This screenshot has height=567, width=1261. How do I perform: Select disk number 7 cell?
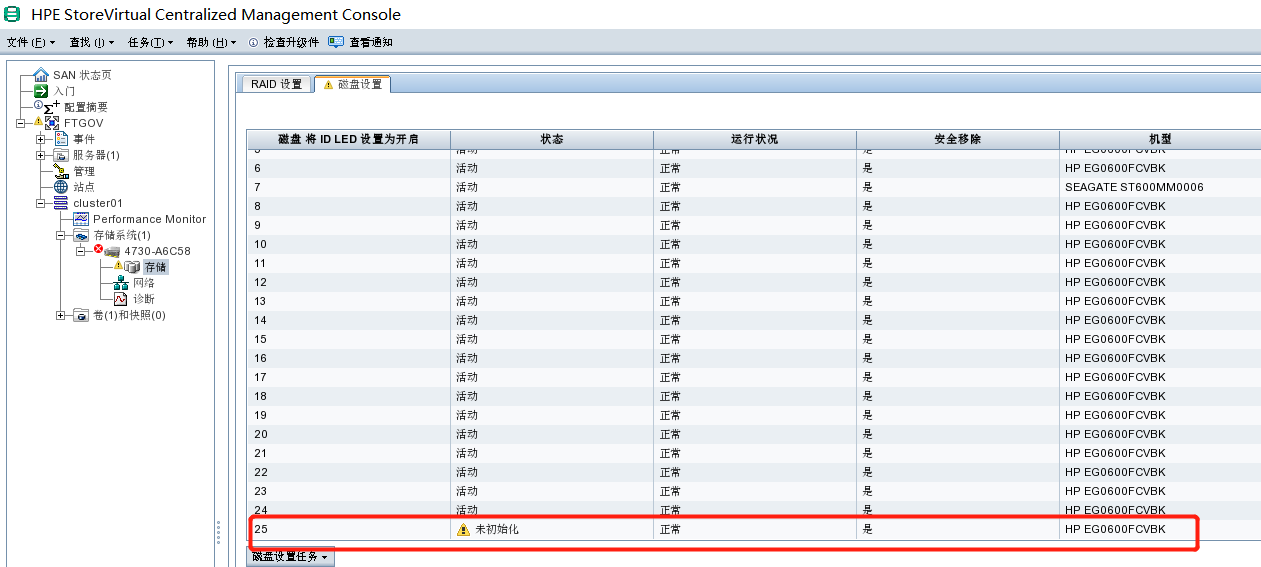349,187
